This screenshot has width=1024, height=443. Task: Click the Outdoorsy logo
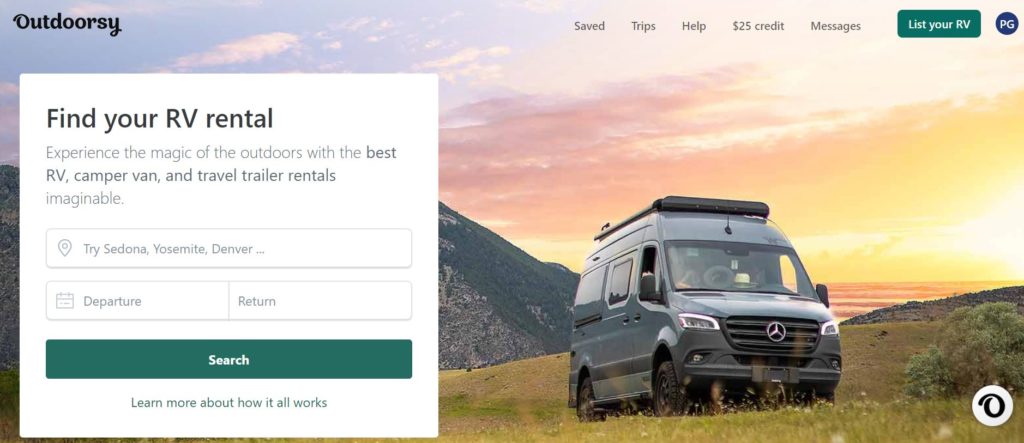[x=67, y=24]
